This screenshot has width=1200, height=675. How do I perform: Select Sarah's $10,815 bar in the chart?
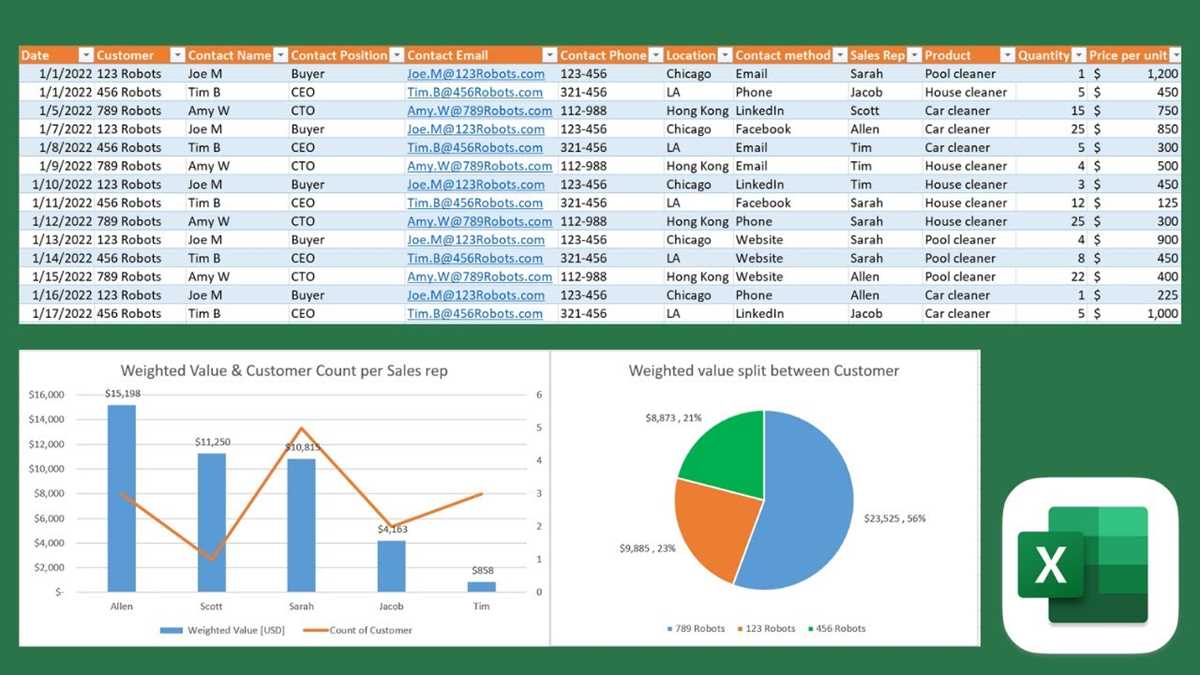click(301, 525)
